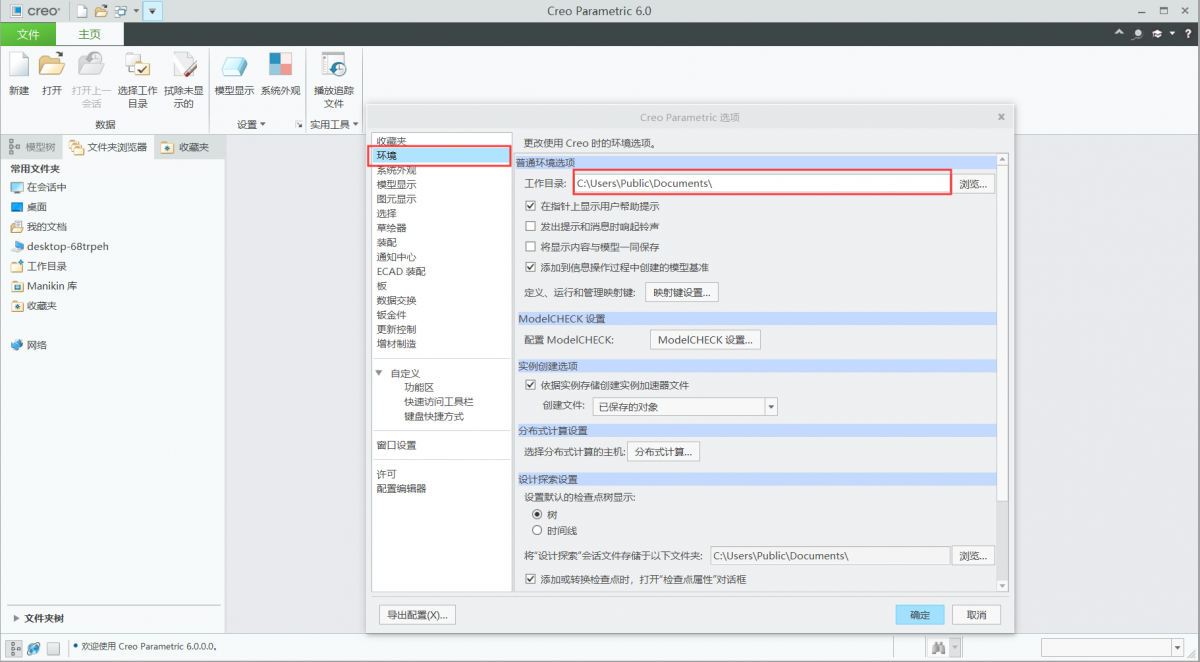Open 系统外观 from the ribbon
Image resolution: width=1200 pixels, height=662 pixels.
(280, 65)
